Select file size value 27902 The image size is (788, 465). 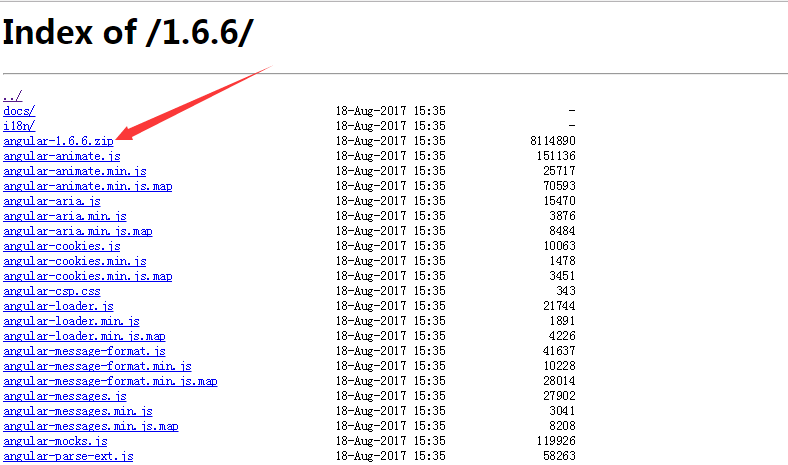click(559, 396)
